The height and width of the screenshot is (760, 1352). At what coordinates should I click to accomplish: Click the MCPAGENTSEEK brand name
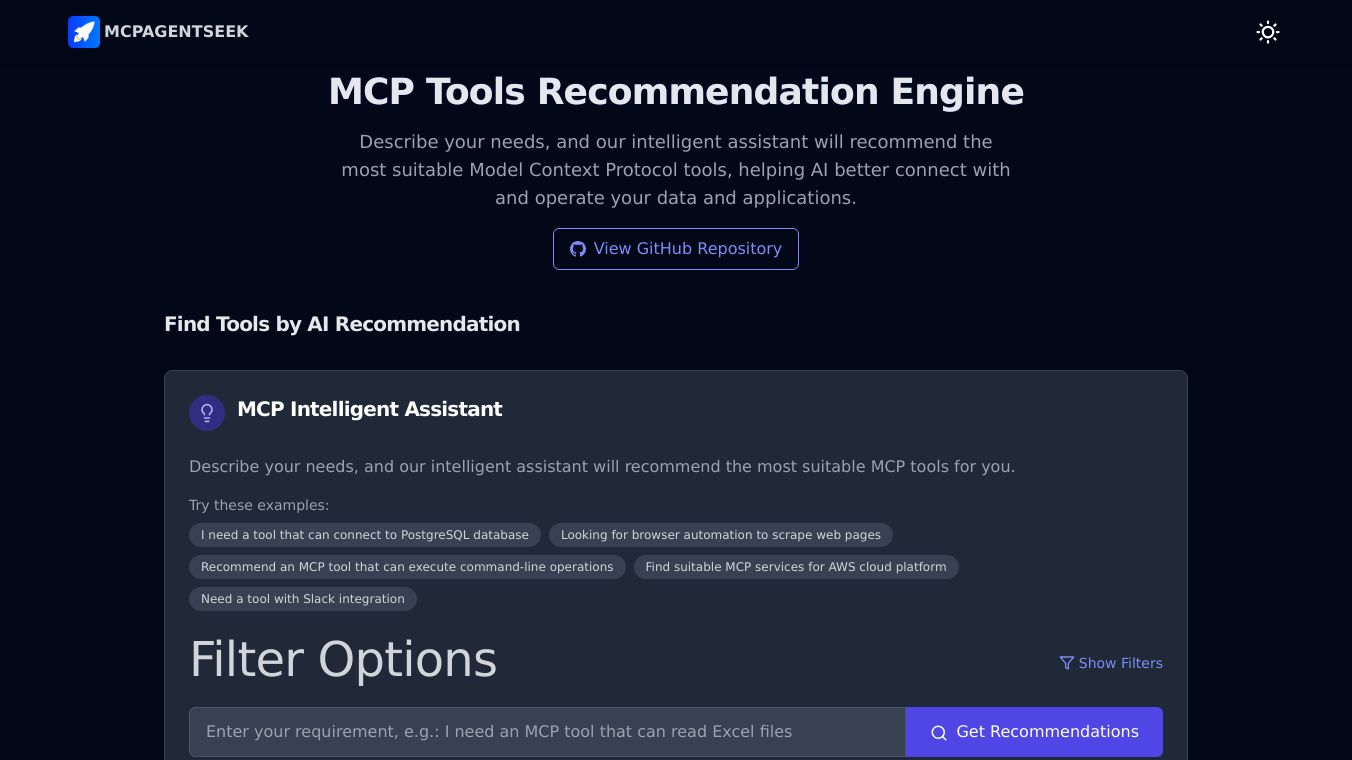click(x=176, y=32)
